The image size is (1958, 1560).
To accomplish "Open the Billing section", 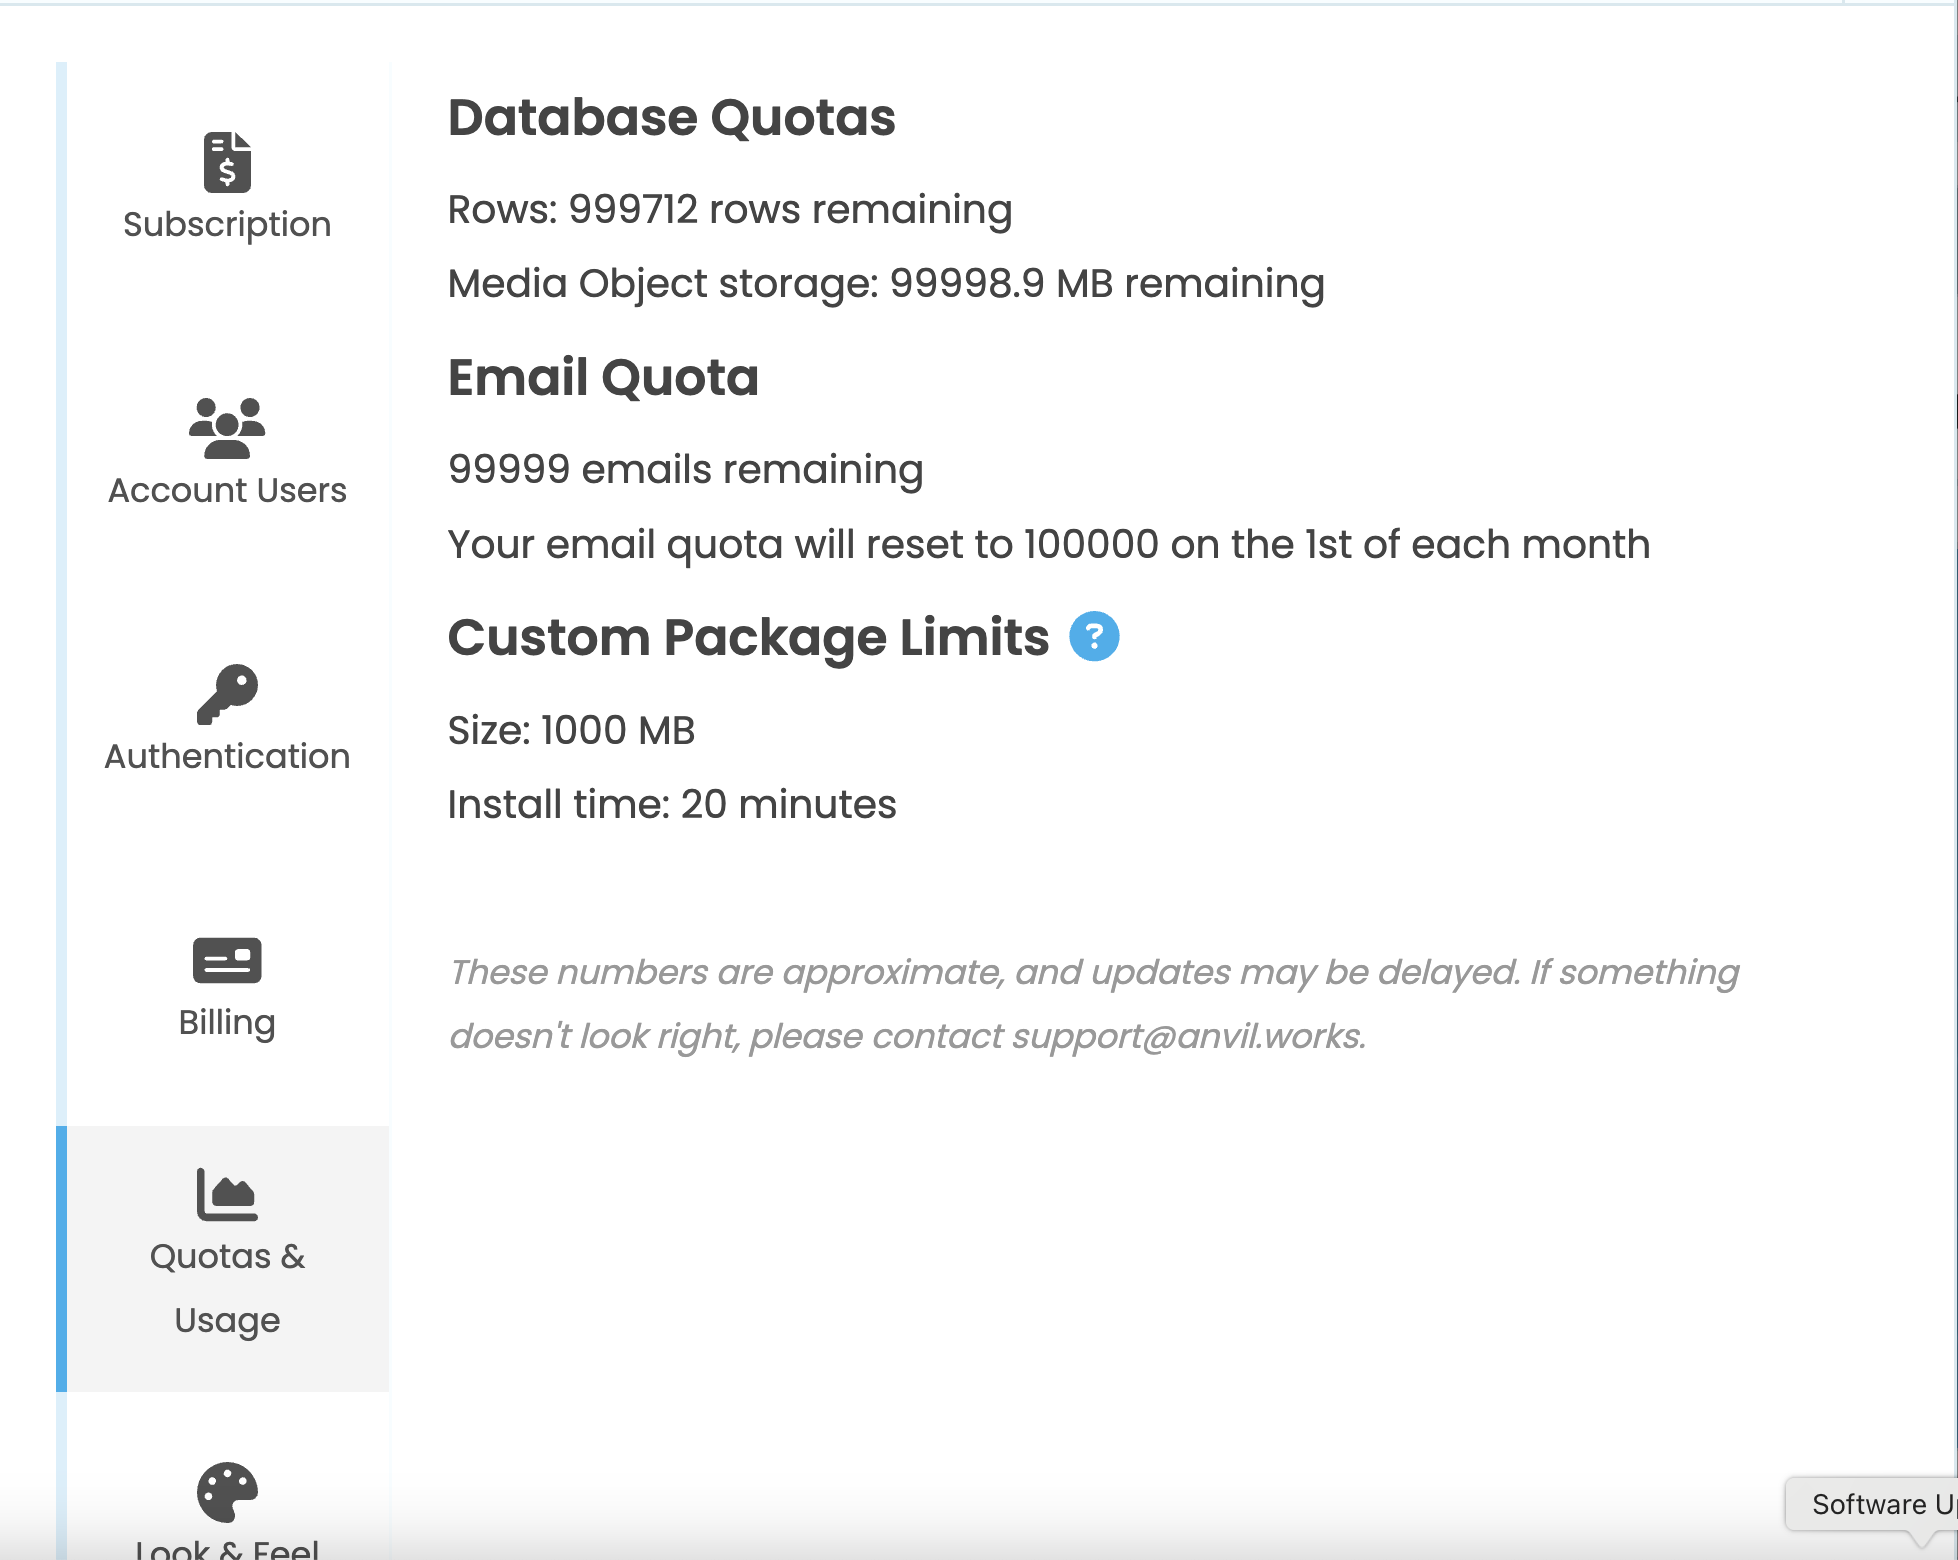I will (x=226, y=1021).
